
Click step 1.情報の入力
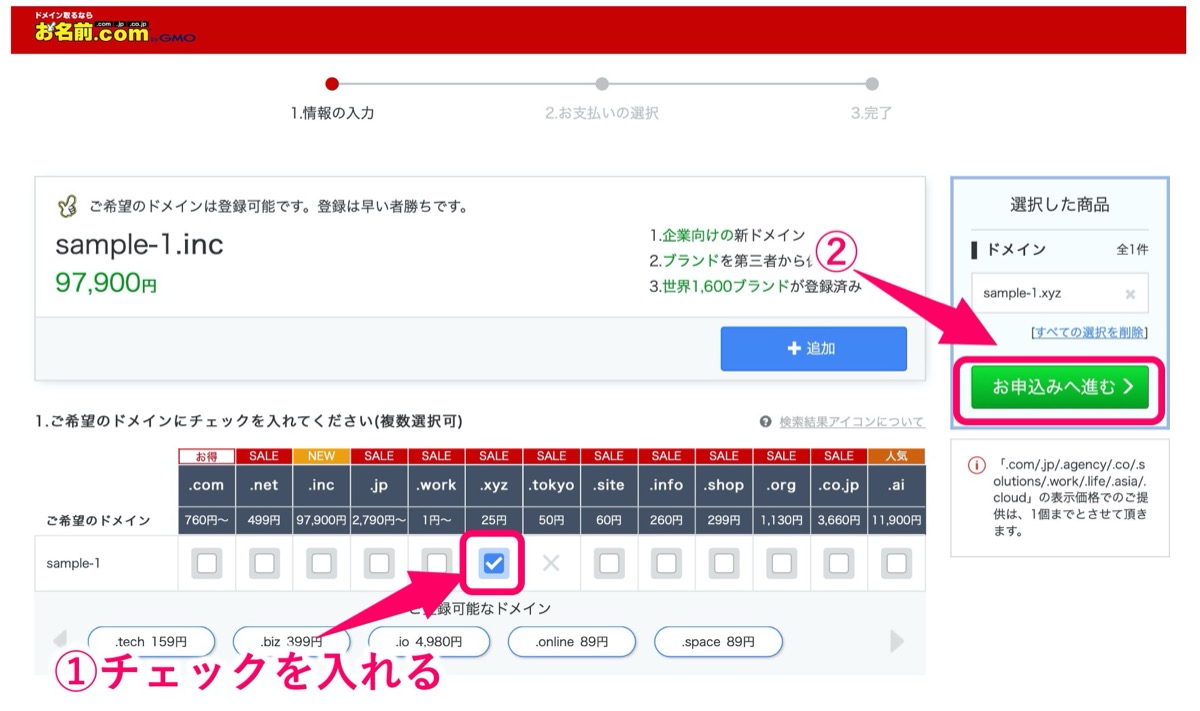tap(333, 113)
